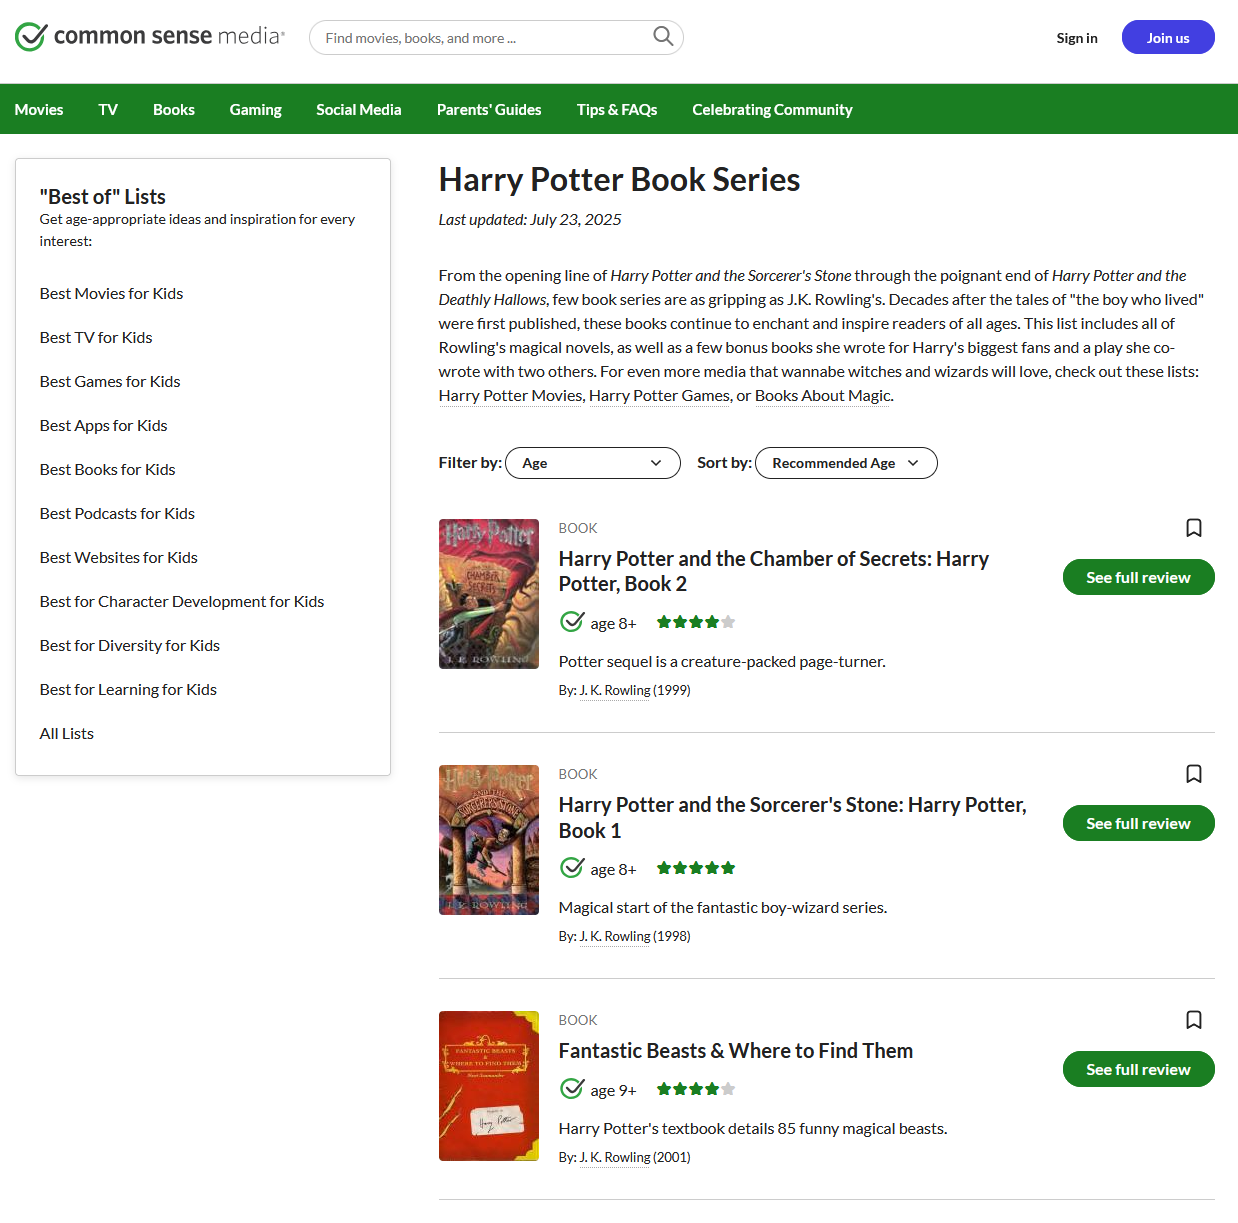Click J. K. Rowling author link (2001)

click(614, 1157)
